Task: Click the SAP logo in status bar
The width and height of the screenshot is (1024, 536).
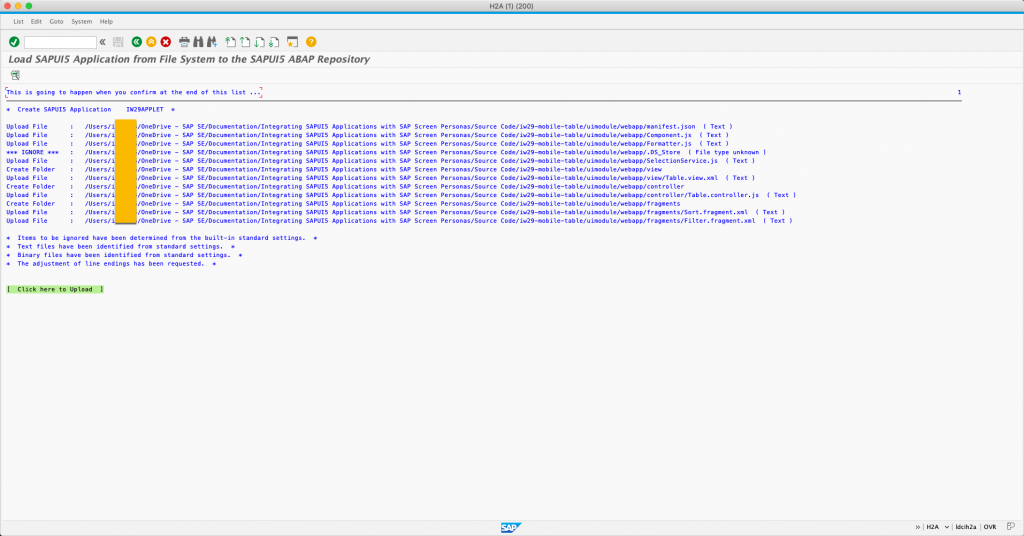Action: 511,528
